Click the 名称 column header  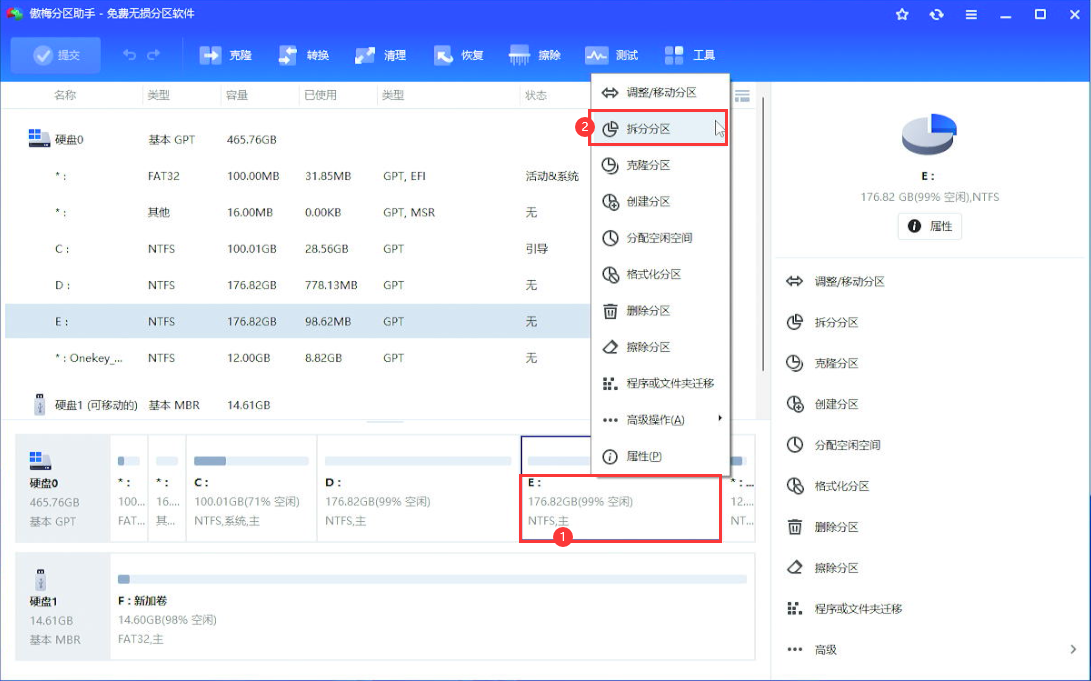65,95
